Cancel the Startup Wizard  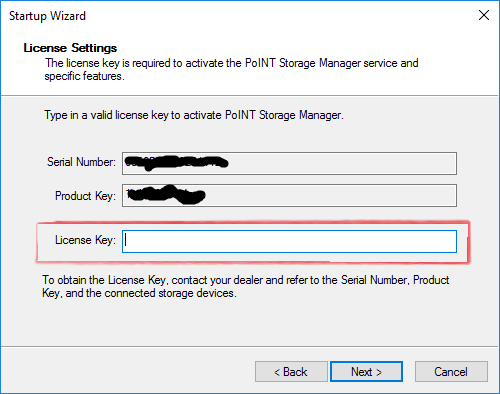(451, 372)
